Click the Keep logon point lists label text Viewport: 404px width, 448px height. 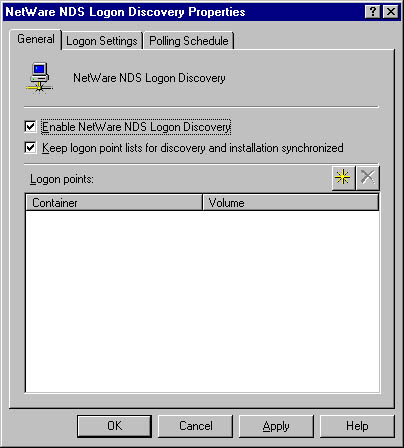pyautogui.click(x=193, y=148)
